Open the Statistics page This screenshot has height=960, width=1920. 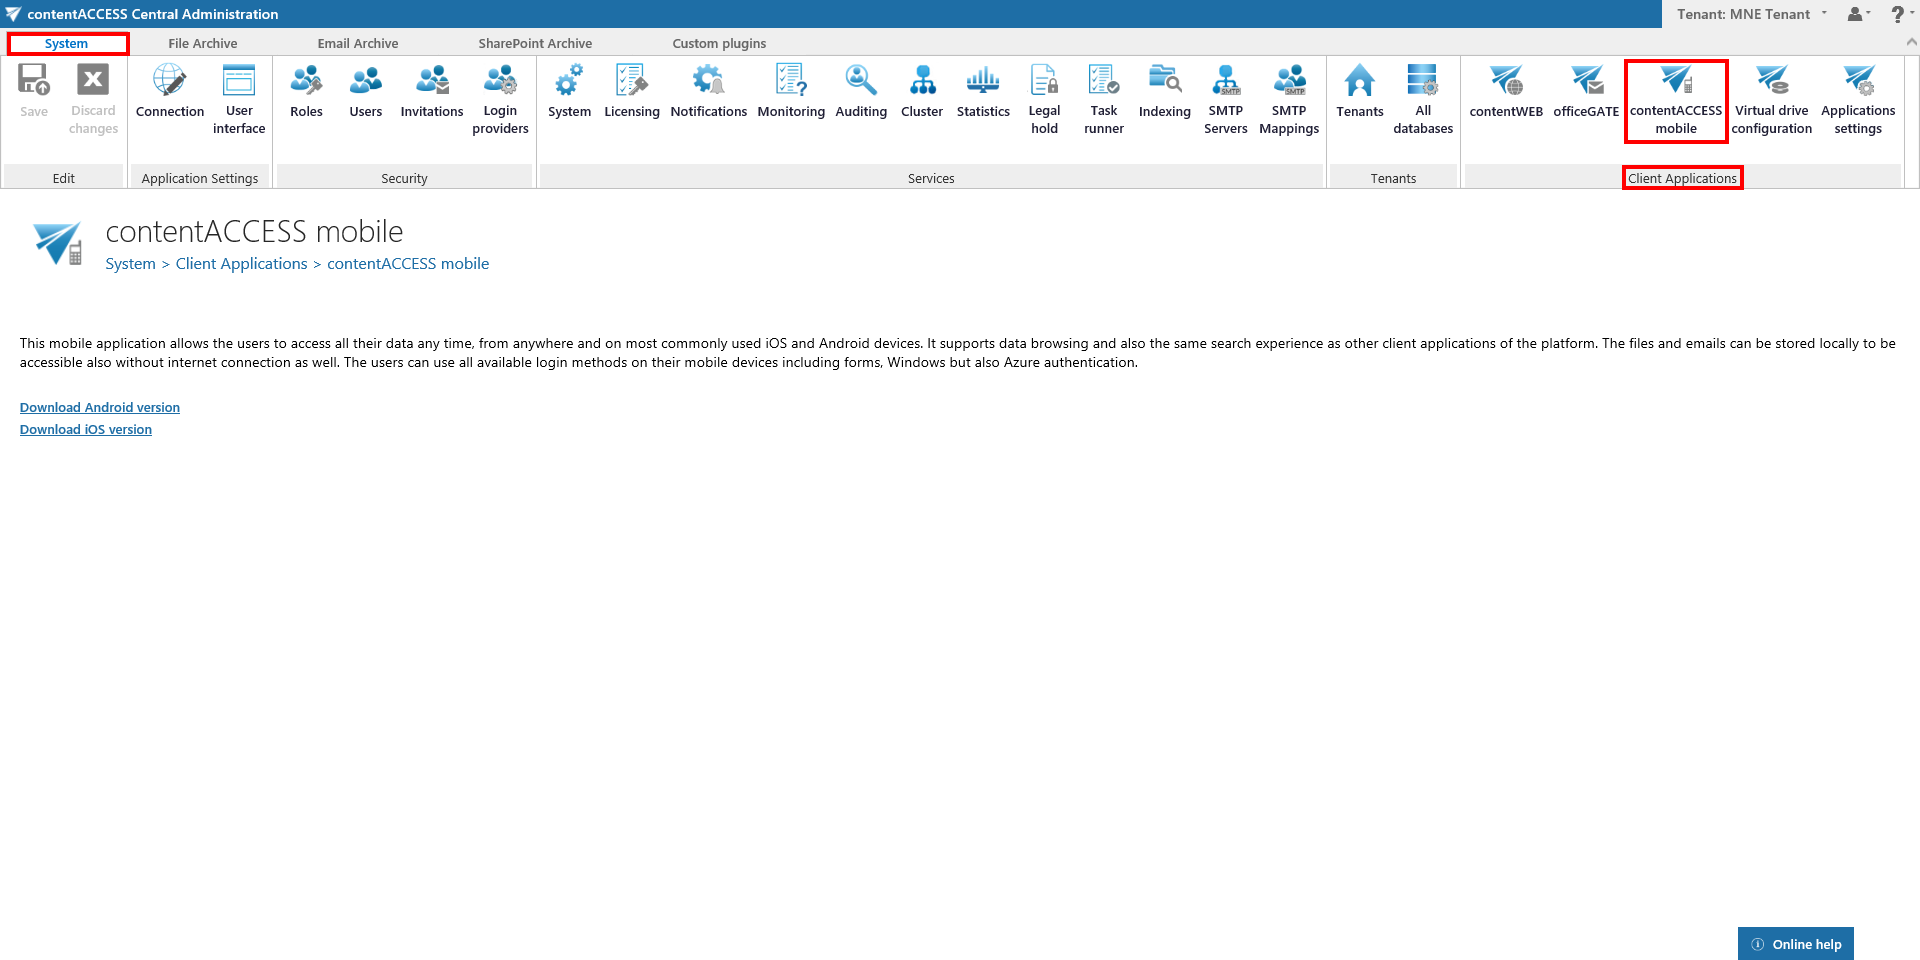[x=983, y=92]
